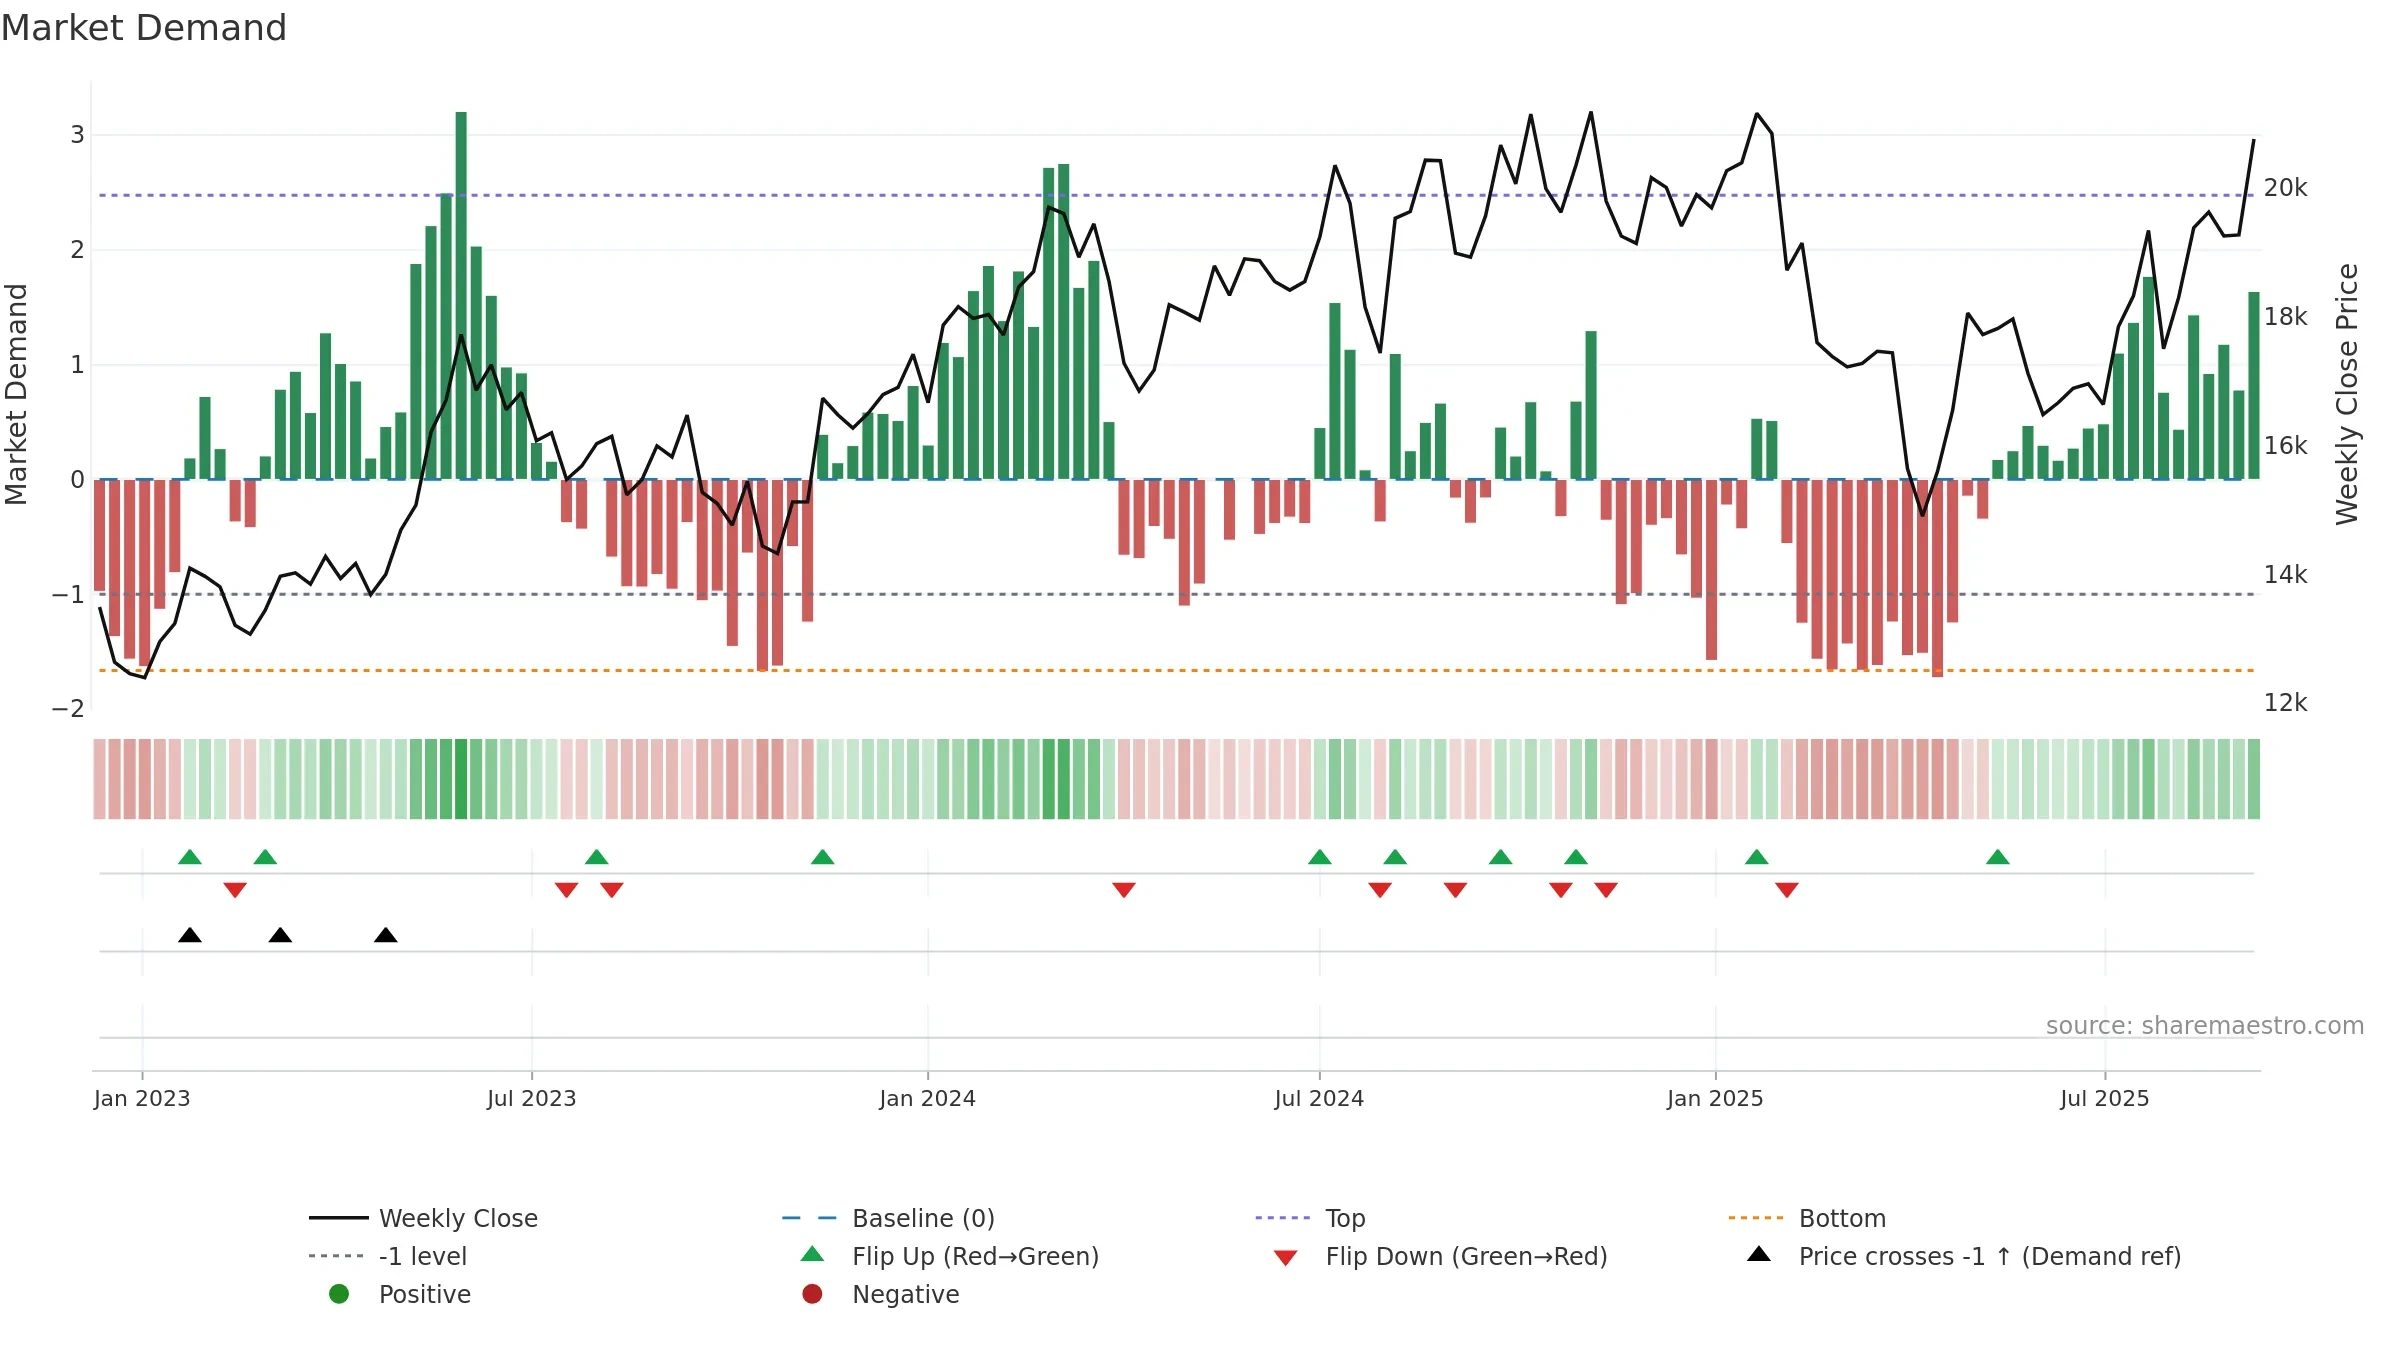
Task: Click the tallest green demand bar
Action: (461, 295)
